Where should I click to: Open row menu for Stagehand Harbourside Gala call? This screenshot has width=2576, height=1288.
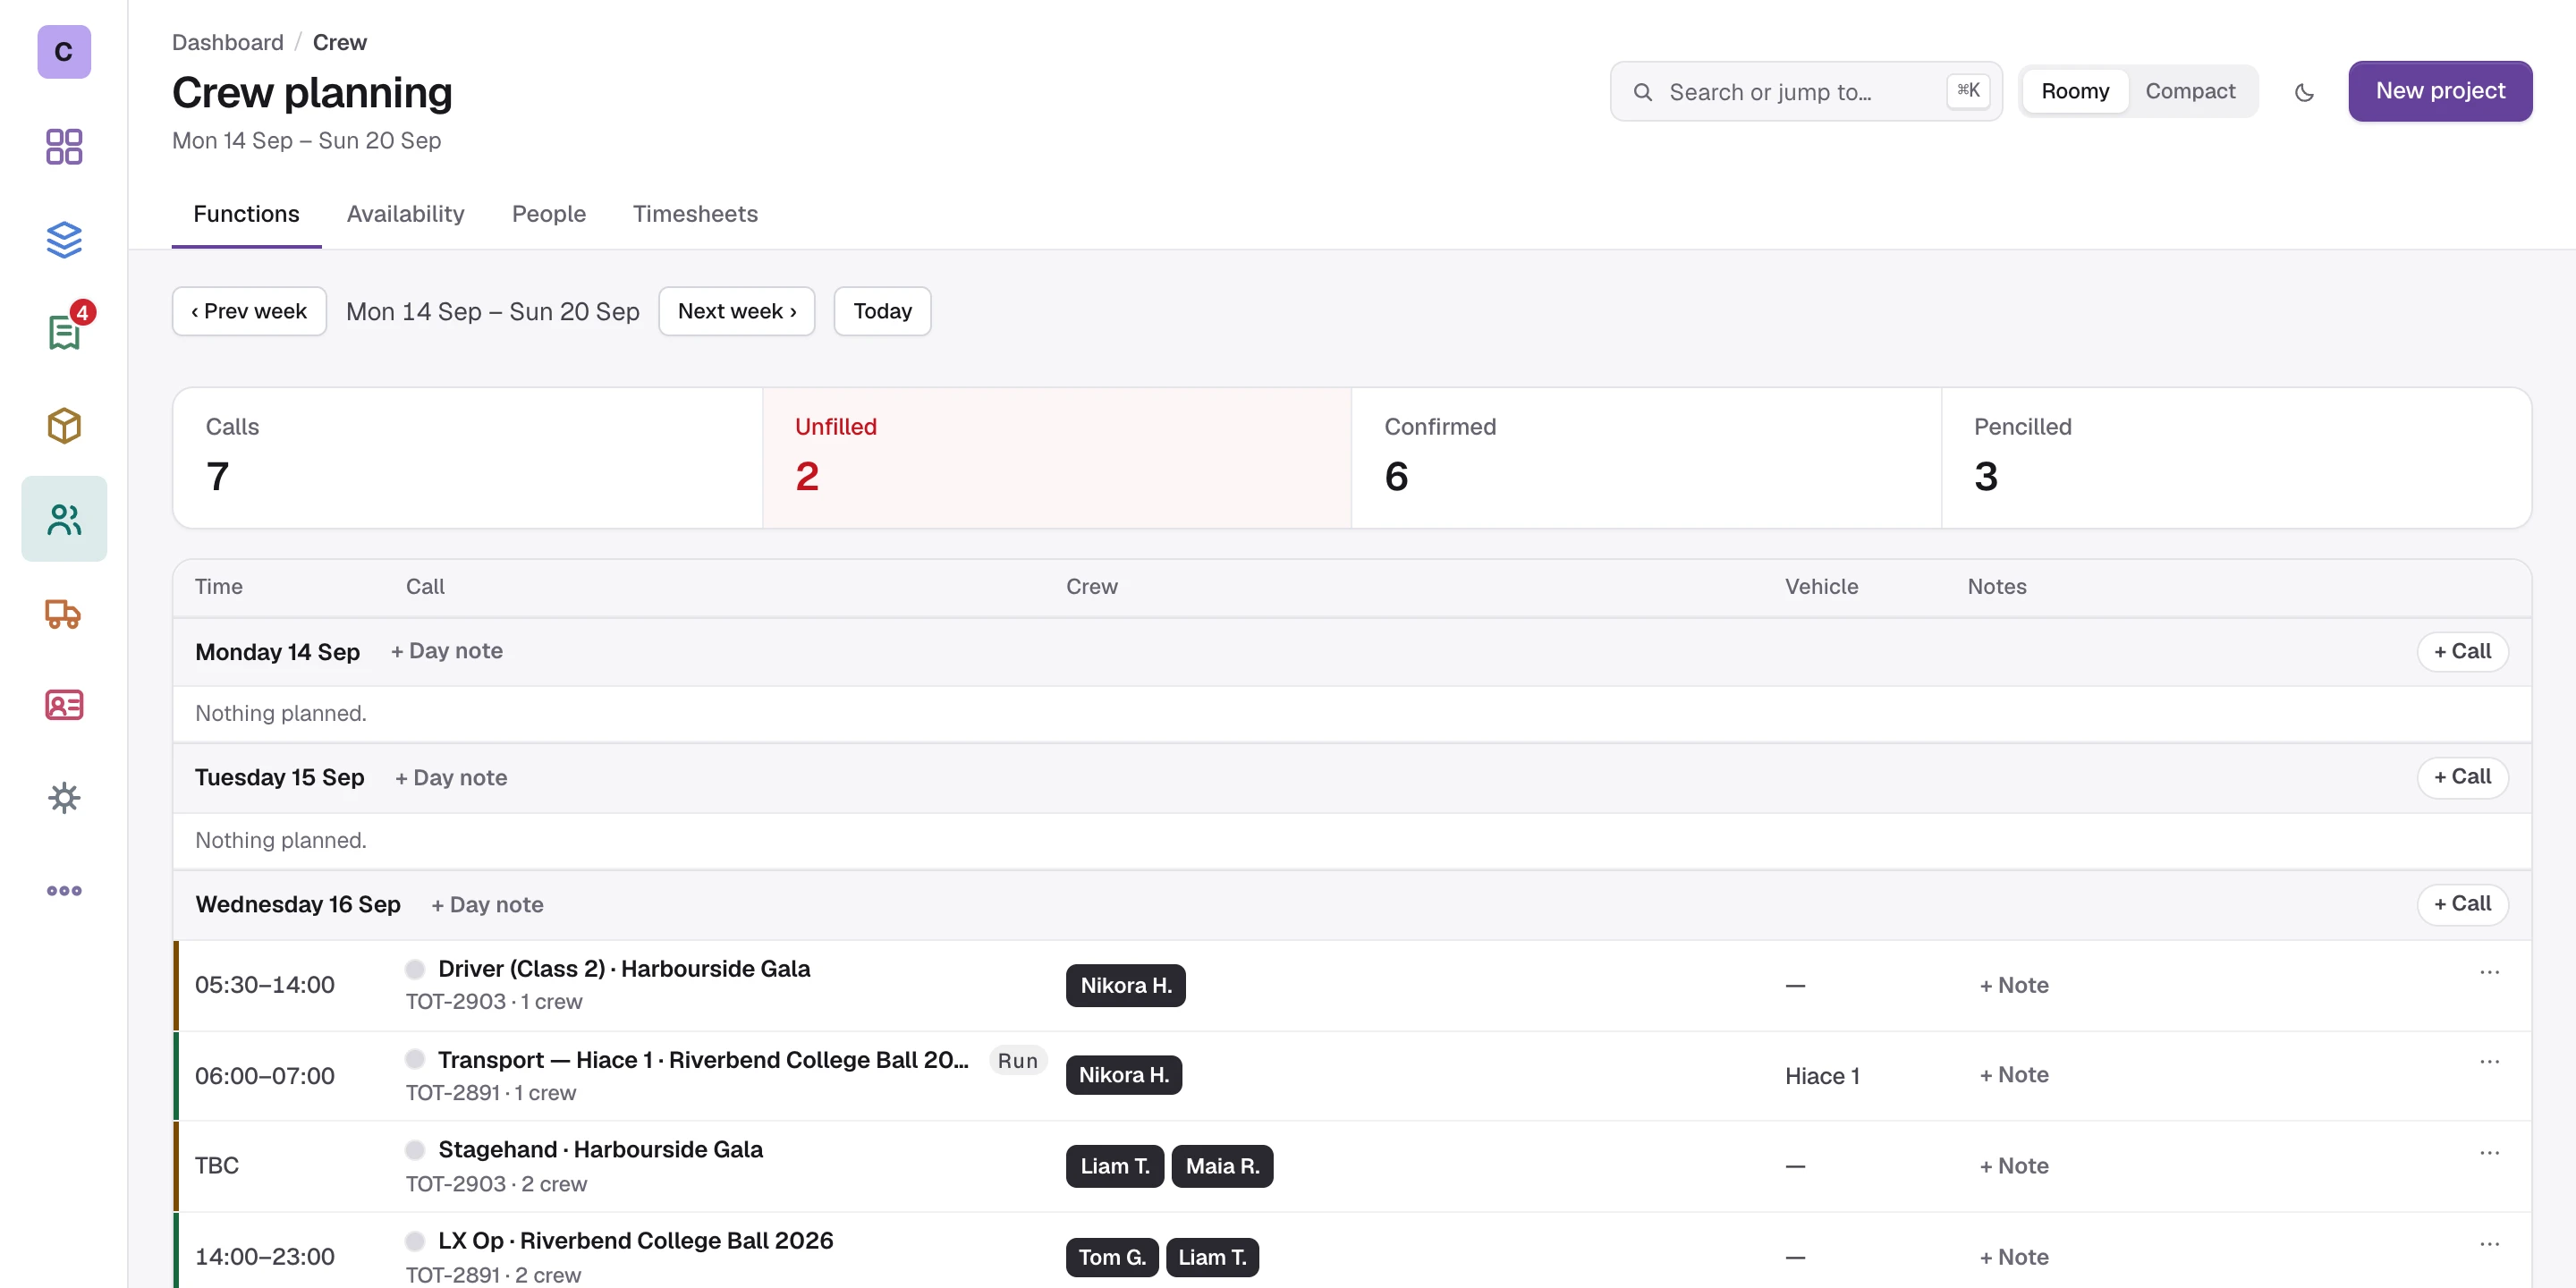[2489, 1153]
